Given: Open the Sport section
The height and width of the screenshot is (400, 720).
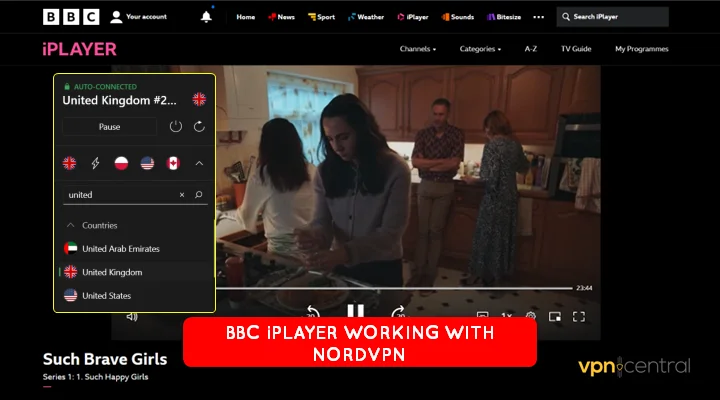Looking at the screenshot, I should coord(321,17).
